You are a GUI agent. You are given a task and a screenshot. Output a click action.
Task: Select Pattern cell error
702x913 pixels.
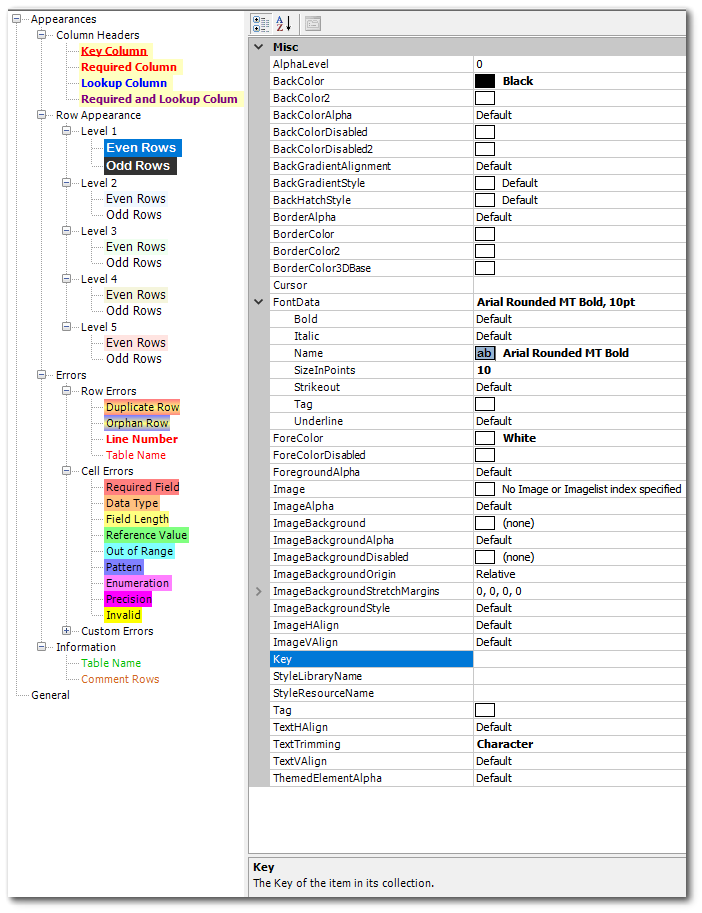click(x=123, y=567)
